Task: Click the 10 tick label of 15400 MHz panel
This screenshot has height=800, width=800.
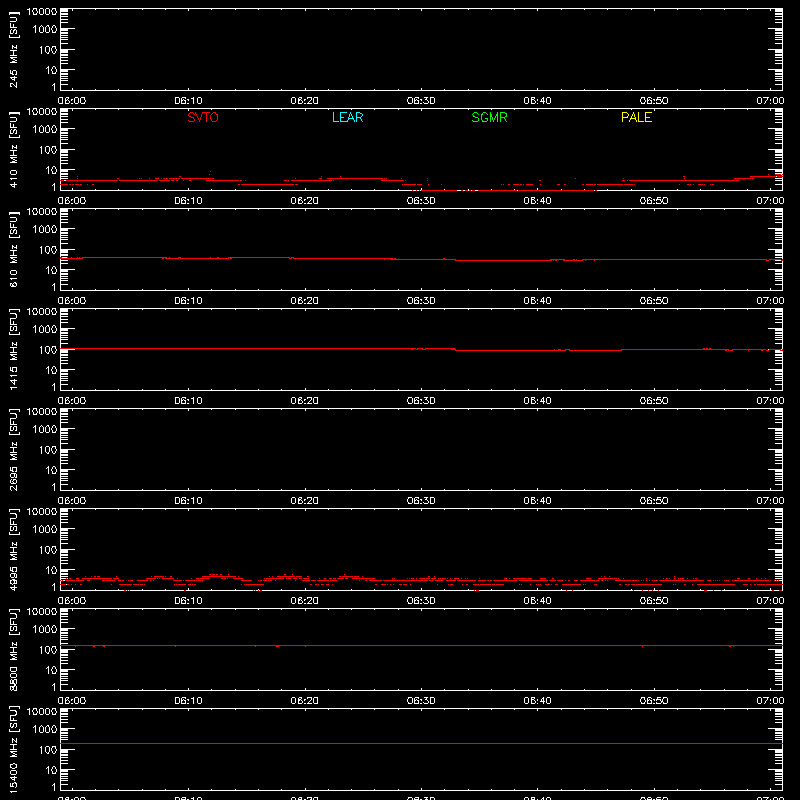Action: coord(52,770)
